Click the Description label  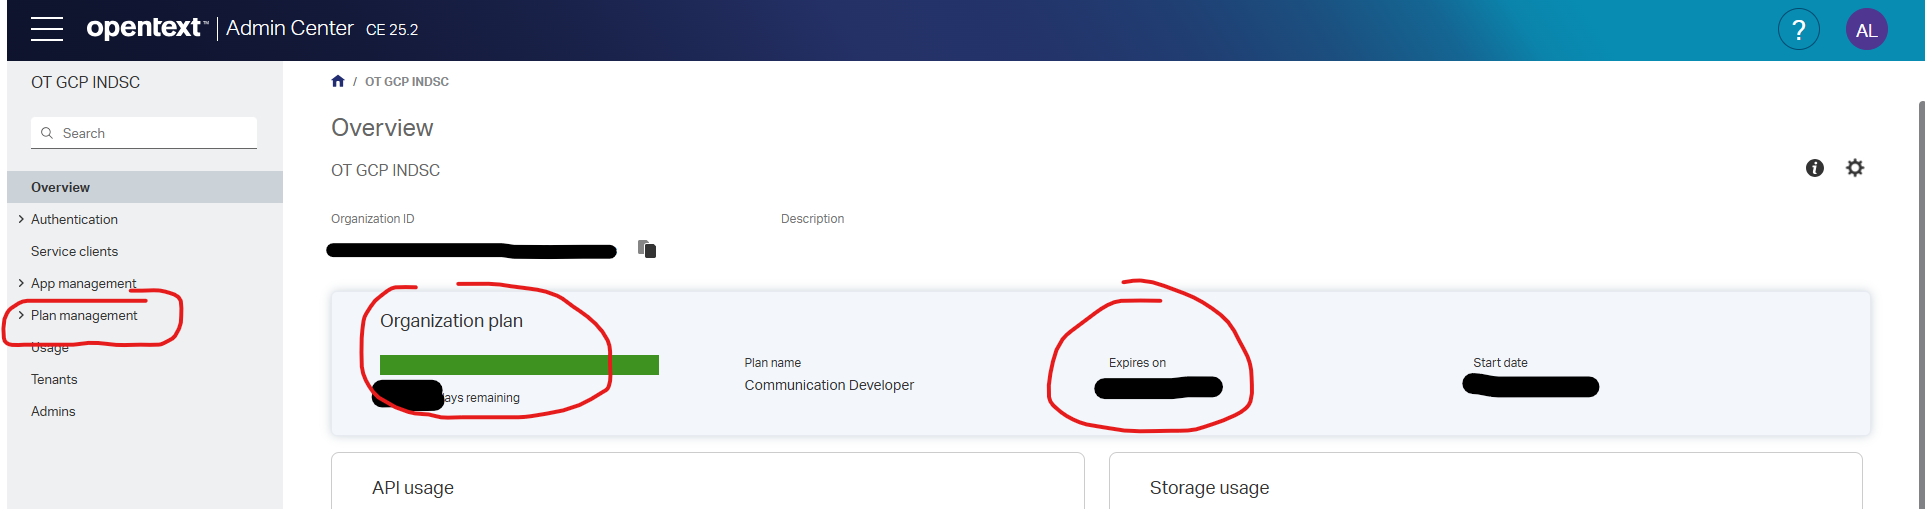point(812,219)
